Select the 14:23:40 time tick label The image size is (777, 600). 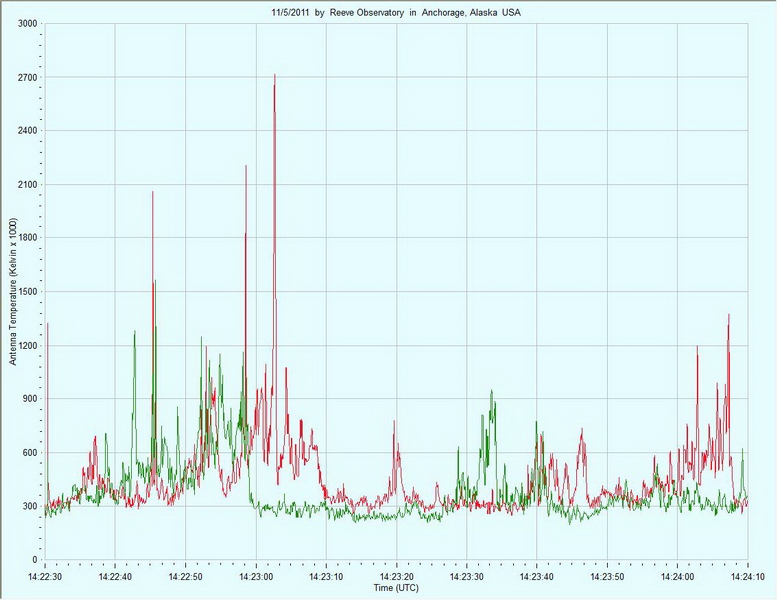click(x=537, y=577)
